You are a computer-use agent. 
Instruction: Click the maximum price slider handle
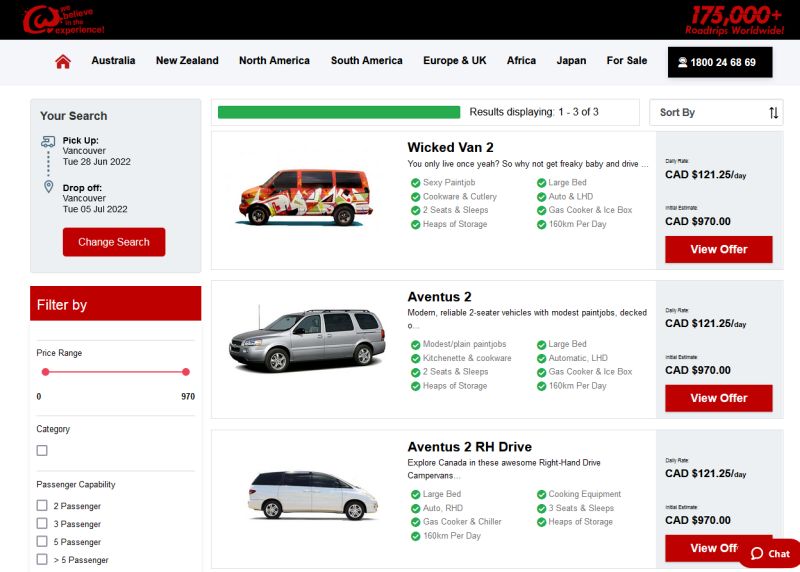coord(186,372)
